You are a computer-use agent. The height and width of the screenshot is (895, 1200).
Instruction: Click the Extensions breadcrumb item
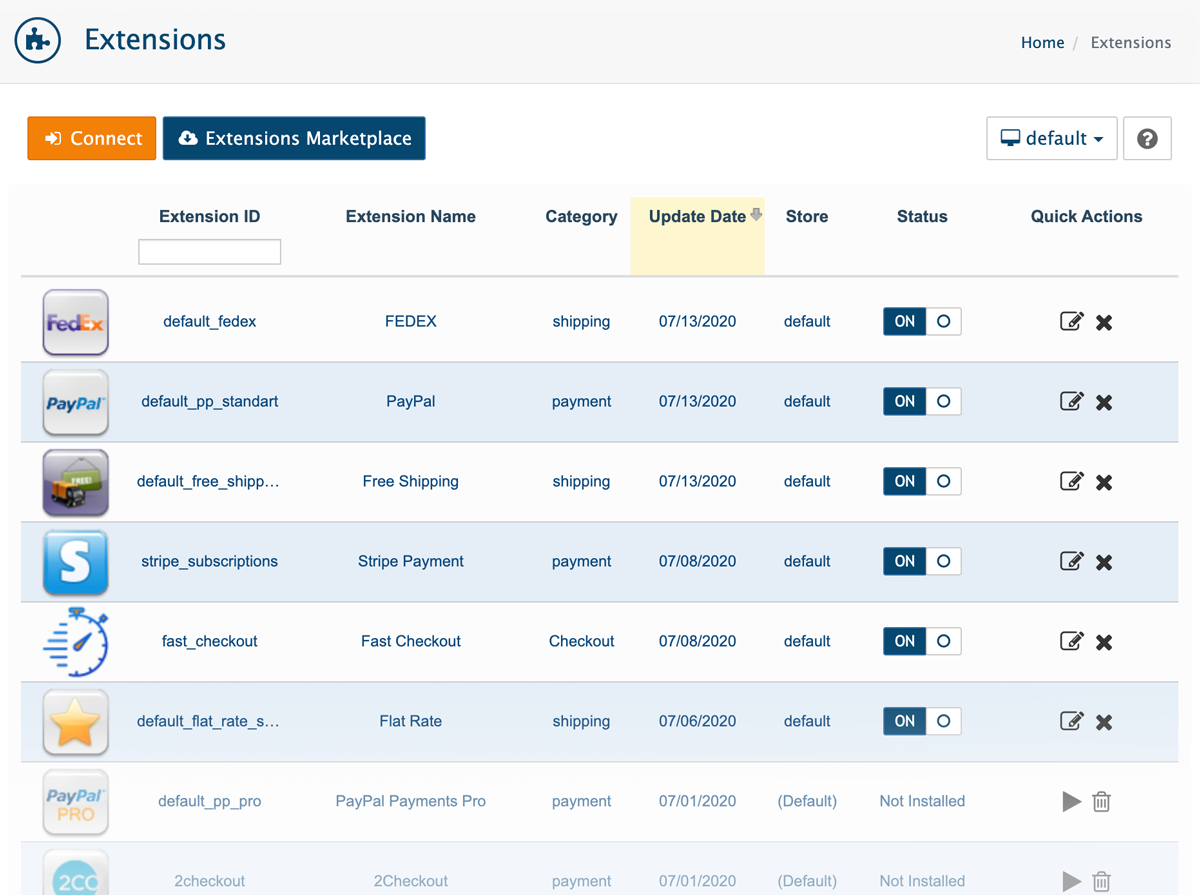pos(1131,42)
